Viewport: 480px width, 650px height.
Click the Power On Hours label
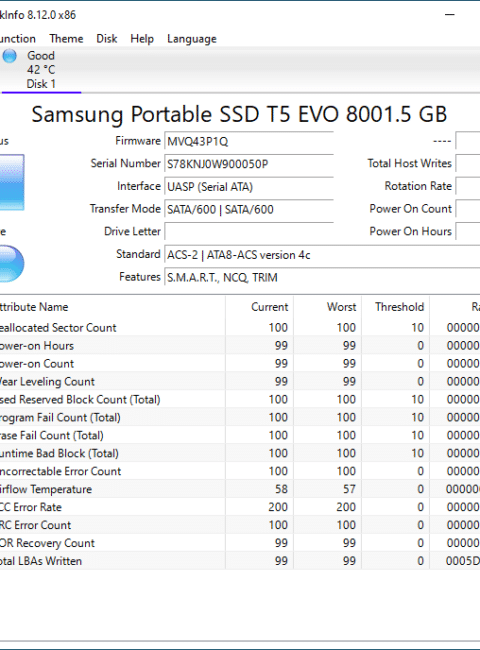click(411, 231)
